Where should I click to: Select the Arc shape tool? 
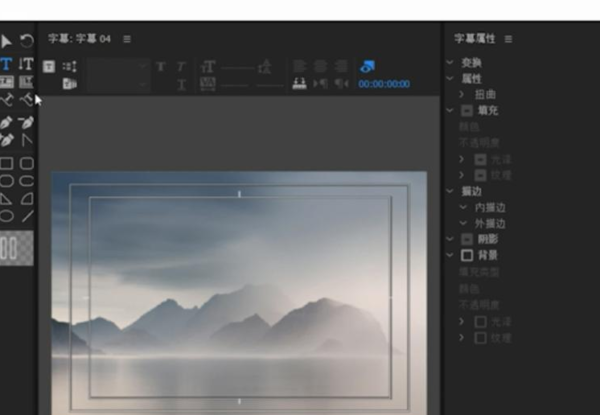(27, 199)
